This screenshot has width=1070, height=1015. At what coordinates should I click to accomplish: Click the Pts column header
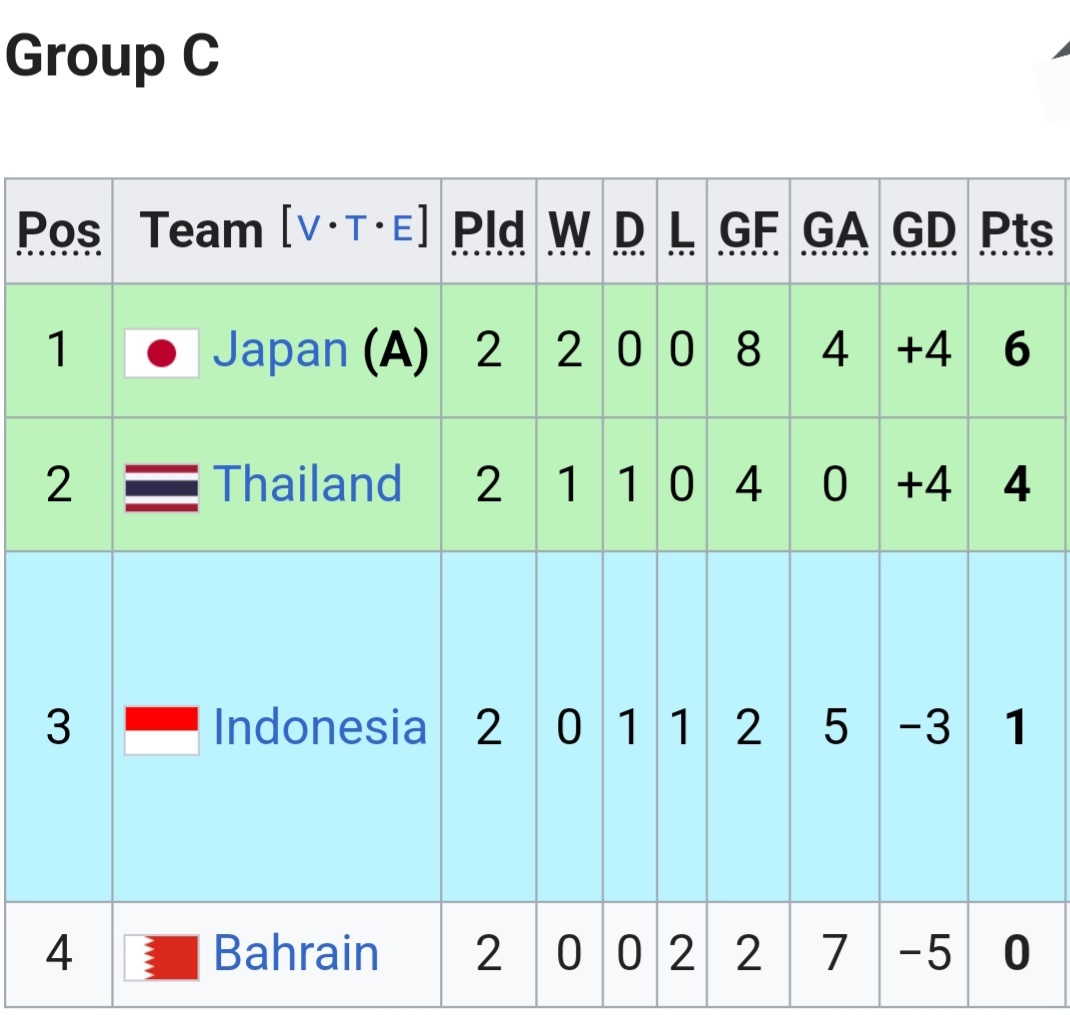[x=1016, y=232]
